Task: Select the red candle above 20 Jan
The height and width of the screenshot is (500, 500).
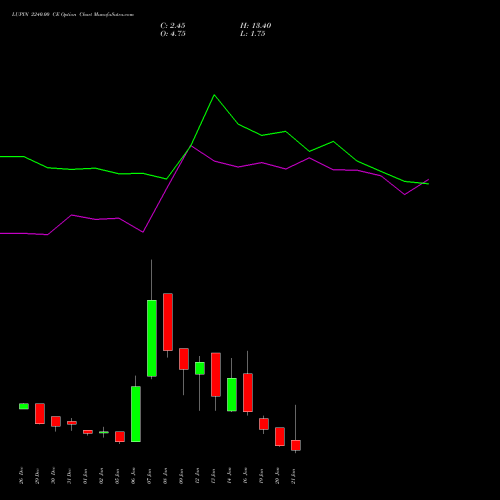Action: tap(280, 437)
